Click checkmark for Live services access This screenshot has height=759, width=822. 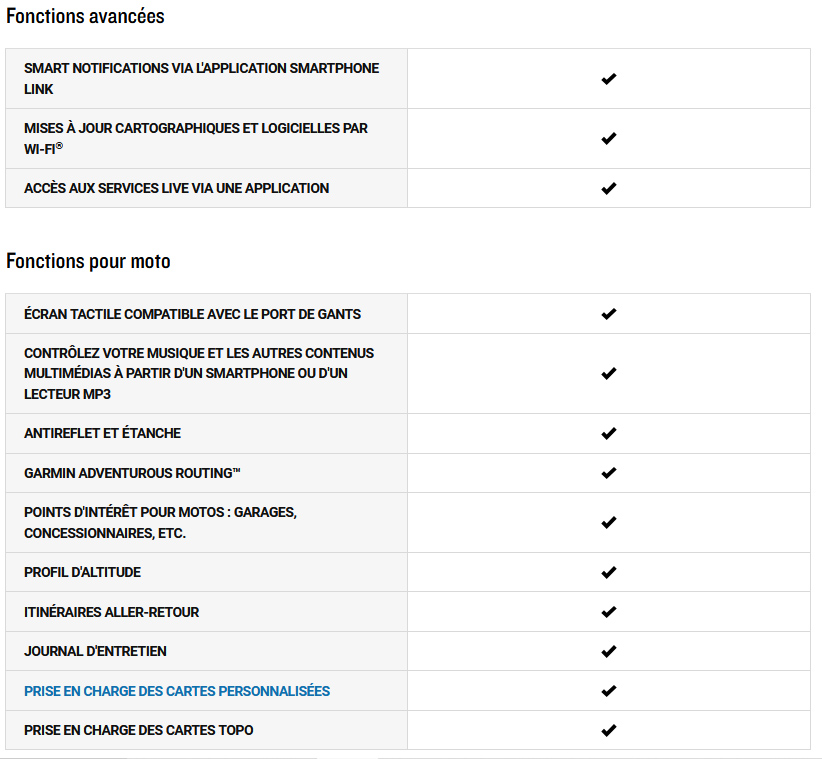click(609, 188)
